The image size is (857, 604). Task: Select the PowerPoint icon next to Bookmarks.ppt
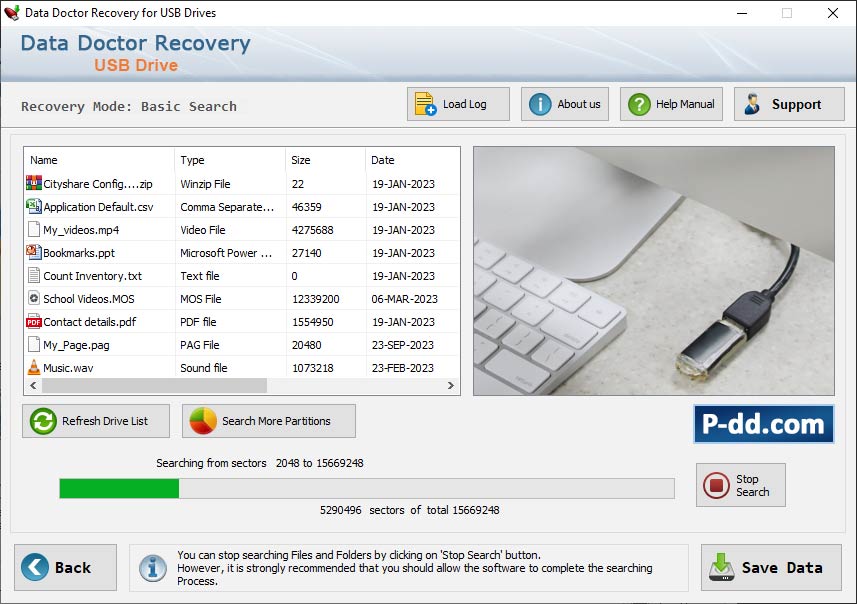pyautogui.click(x=34, y=253)
